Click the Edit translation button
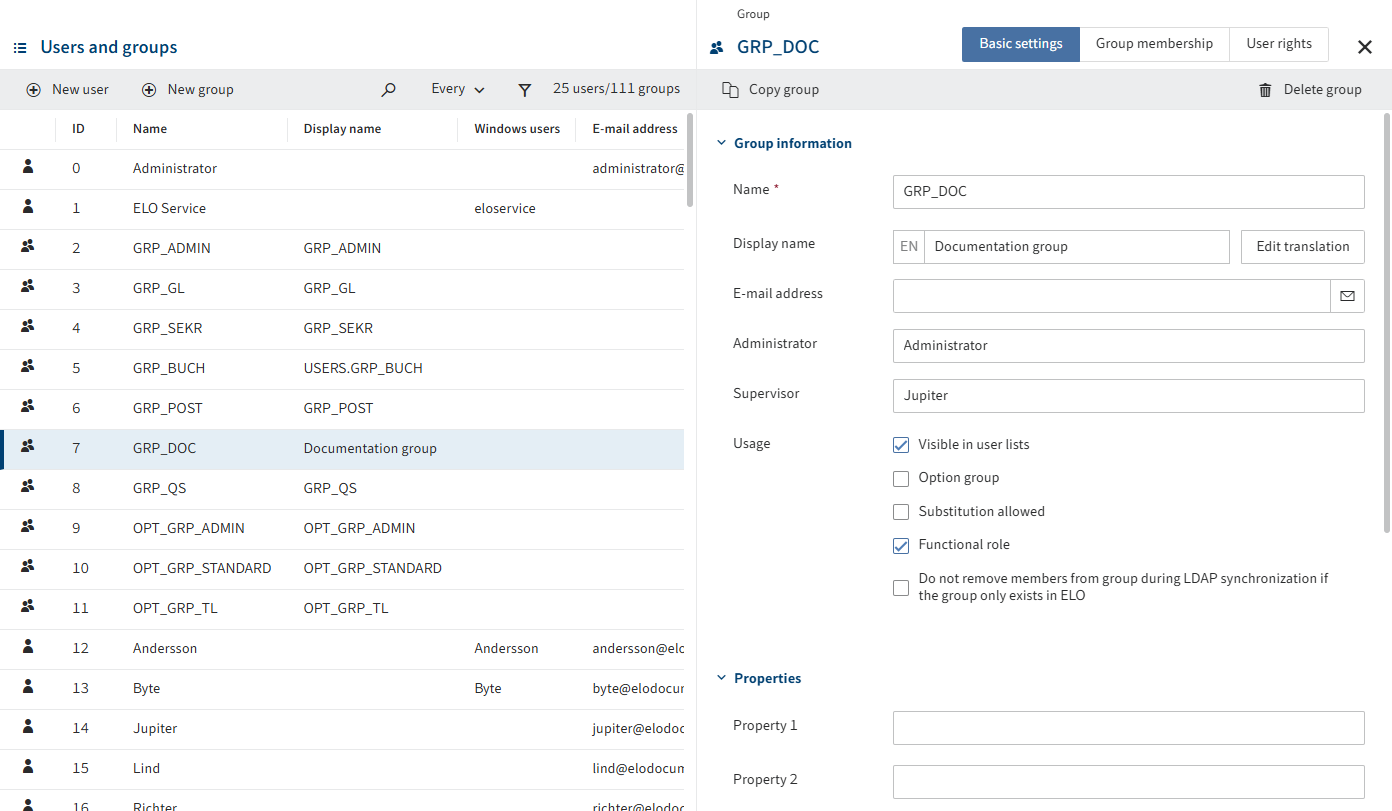Image resolution: width=1392 pixels, height=811 pixels. [x=1302, y=247]
